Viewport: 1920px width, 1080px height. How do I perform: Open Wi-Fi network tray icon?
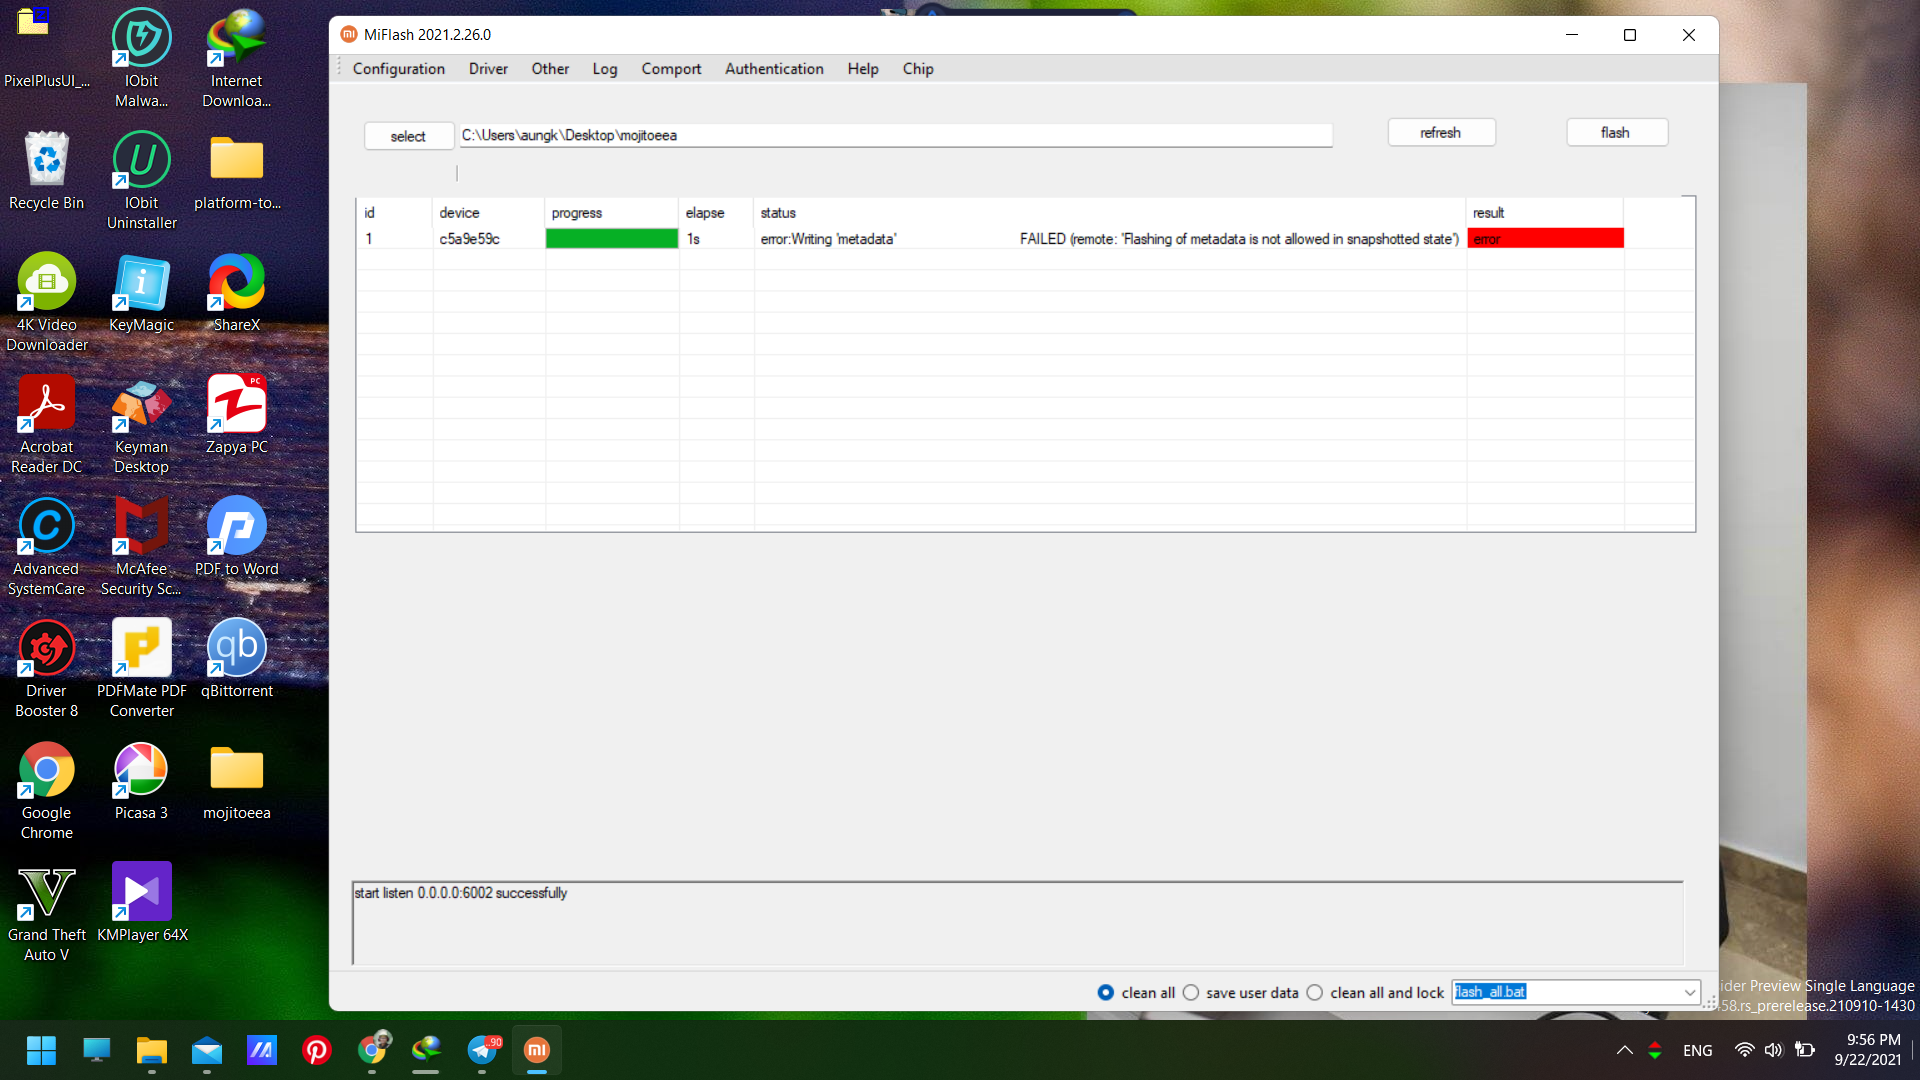point(1744,1050)
